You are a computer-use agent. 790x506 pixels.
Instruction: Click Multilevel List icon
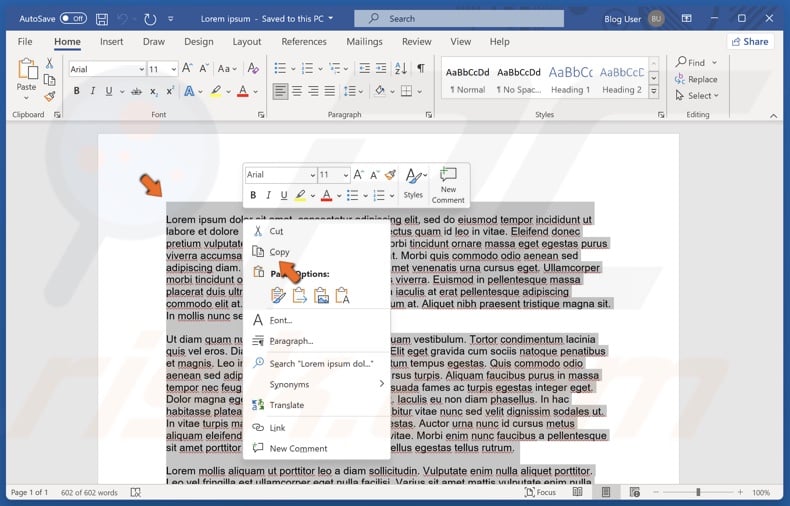click(335, 68)
